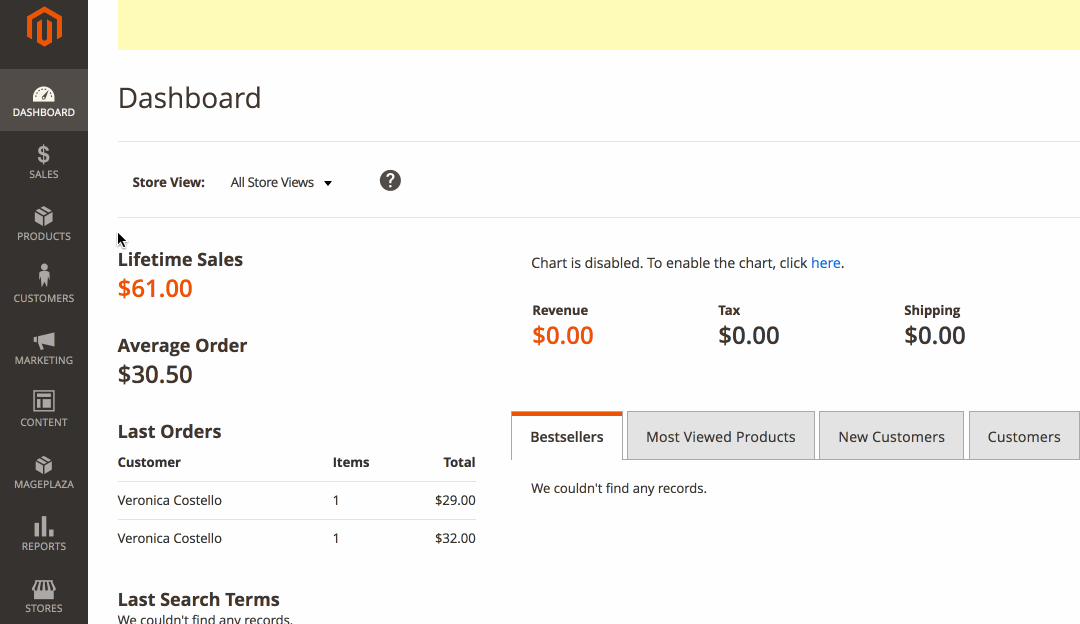Open the Mageplaza icon menu
The image size is (1080, 624).
pyautogui.click(x=44, y=465)
